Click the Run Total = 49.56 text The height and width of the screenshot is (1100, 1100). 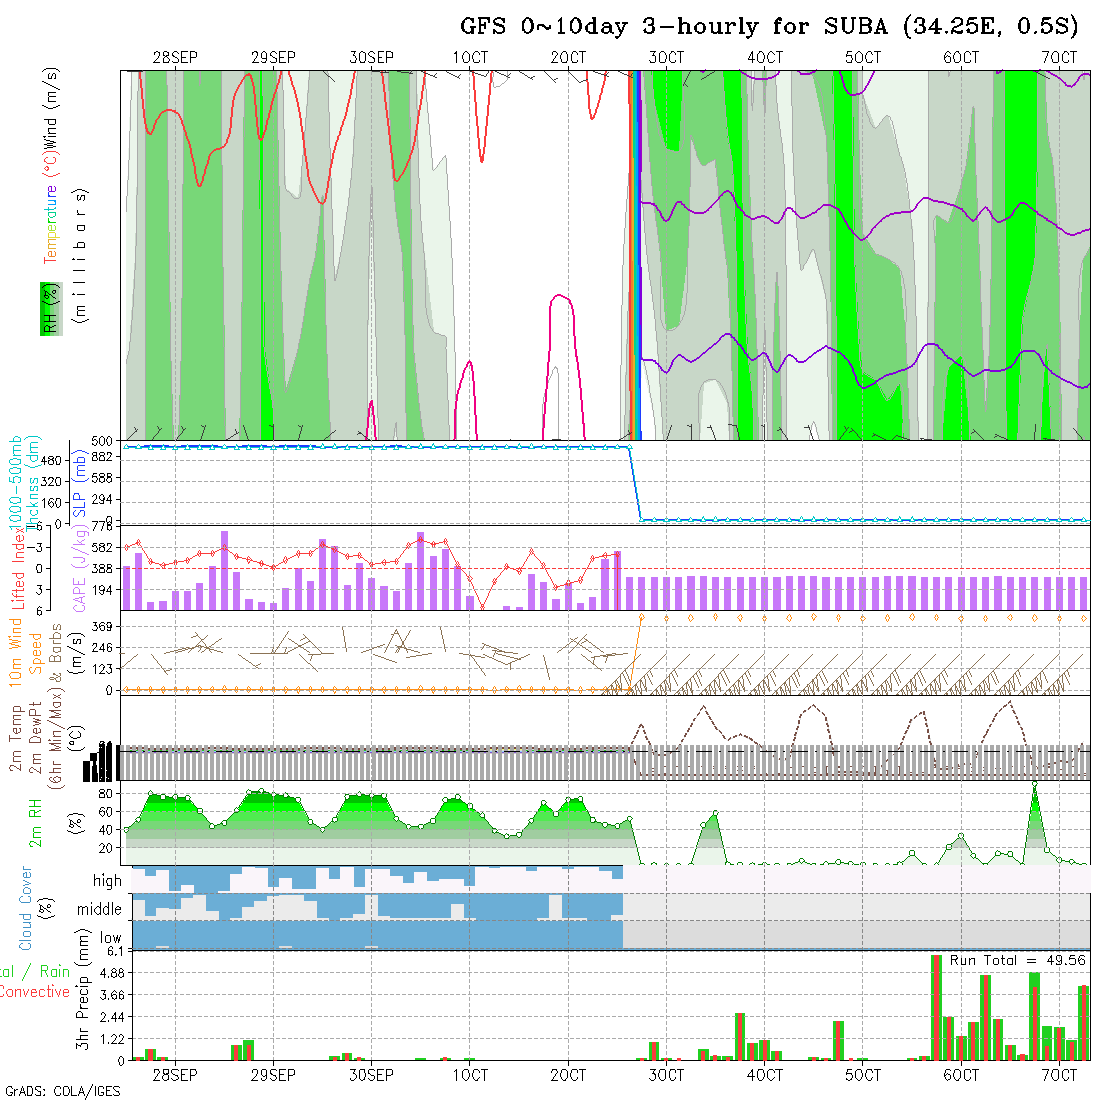1018,960
